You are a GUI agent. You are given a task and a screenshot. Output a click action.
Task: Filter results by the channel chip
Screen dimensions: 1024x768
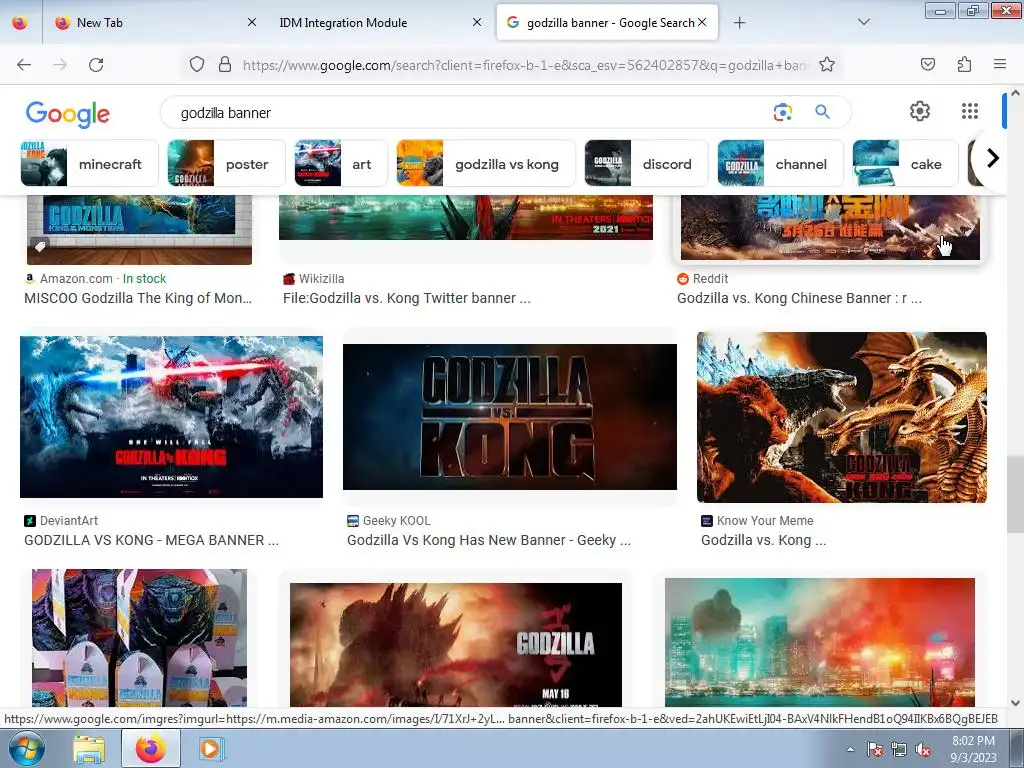780,163
